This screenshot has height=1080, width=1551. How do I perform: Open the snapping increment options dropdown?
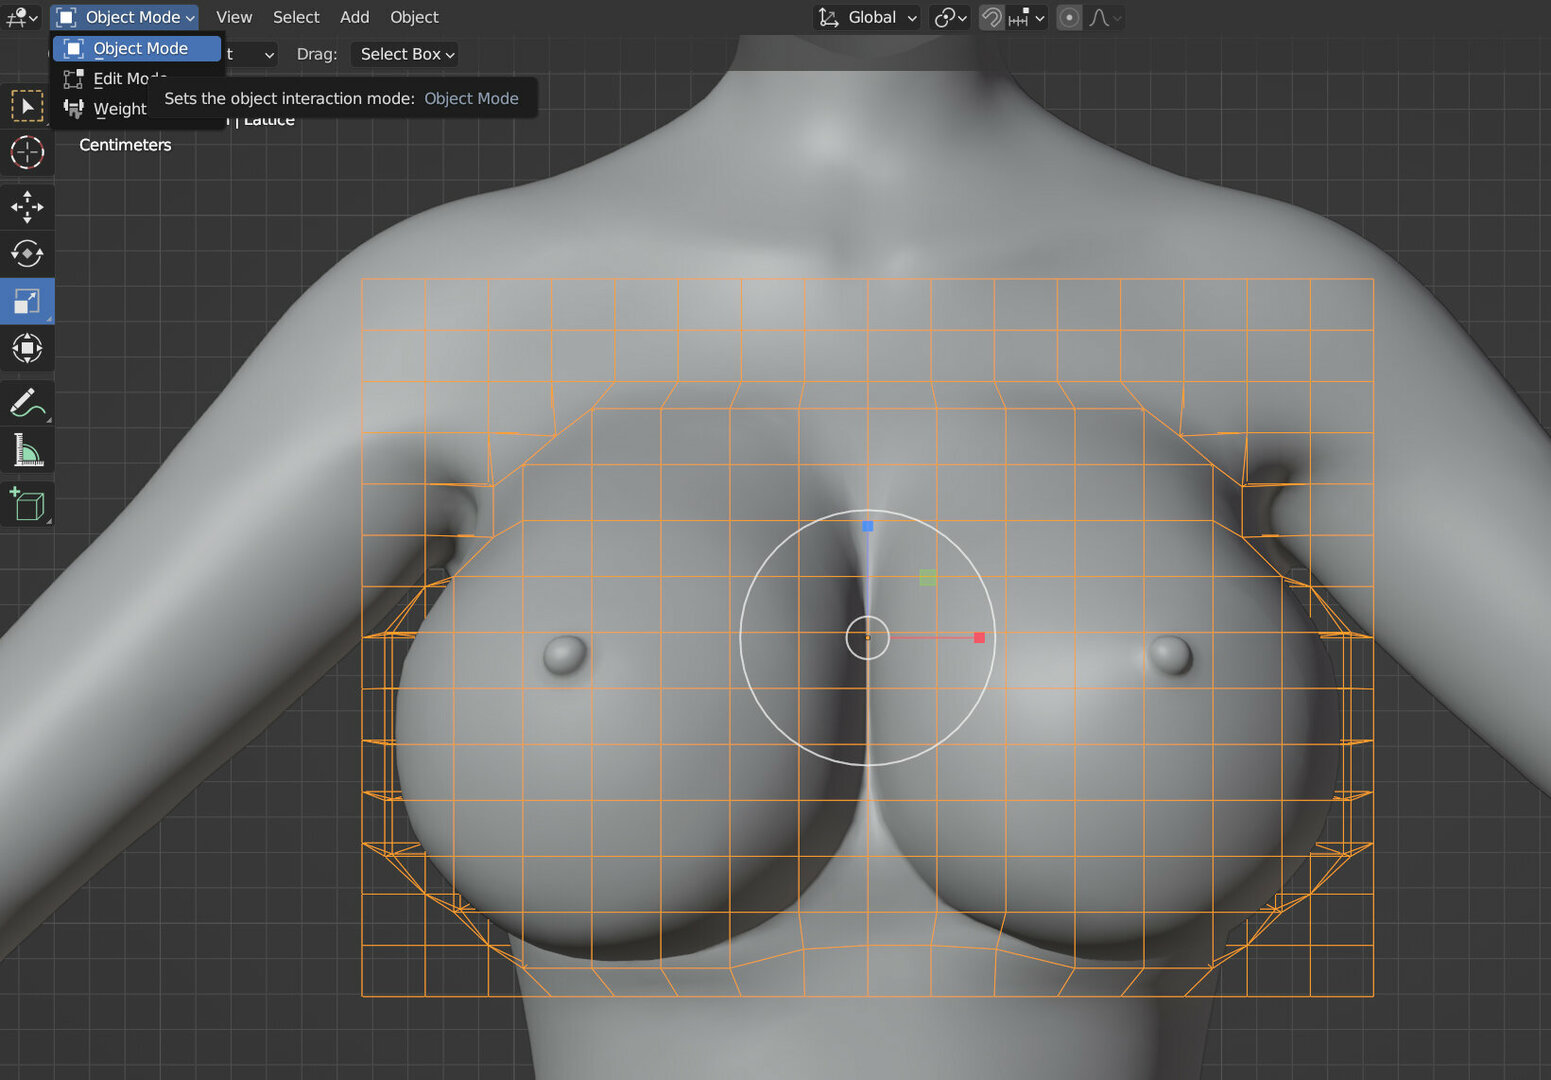[x=1026, y=17]
